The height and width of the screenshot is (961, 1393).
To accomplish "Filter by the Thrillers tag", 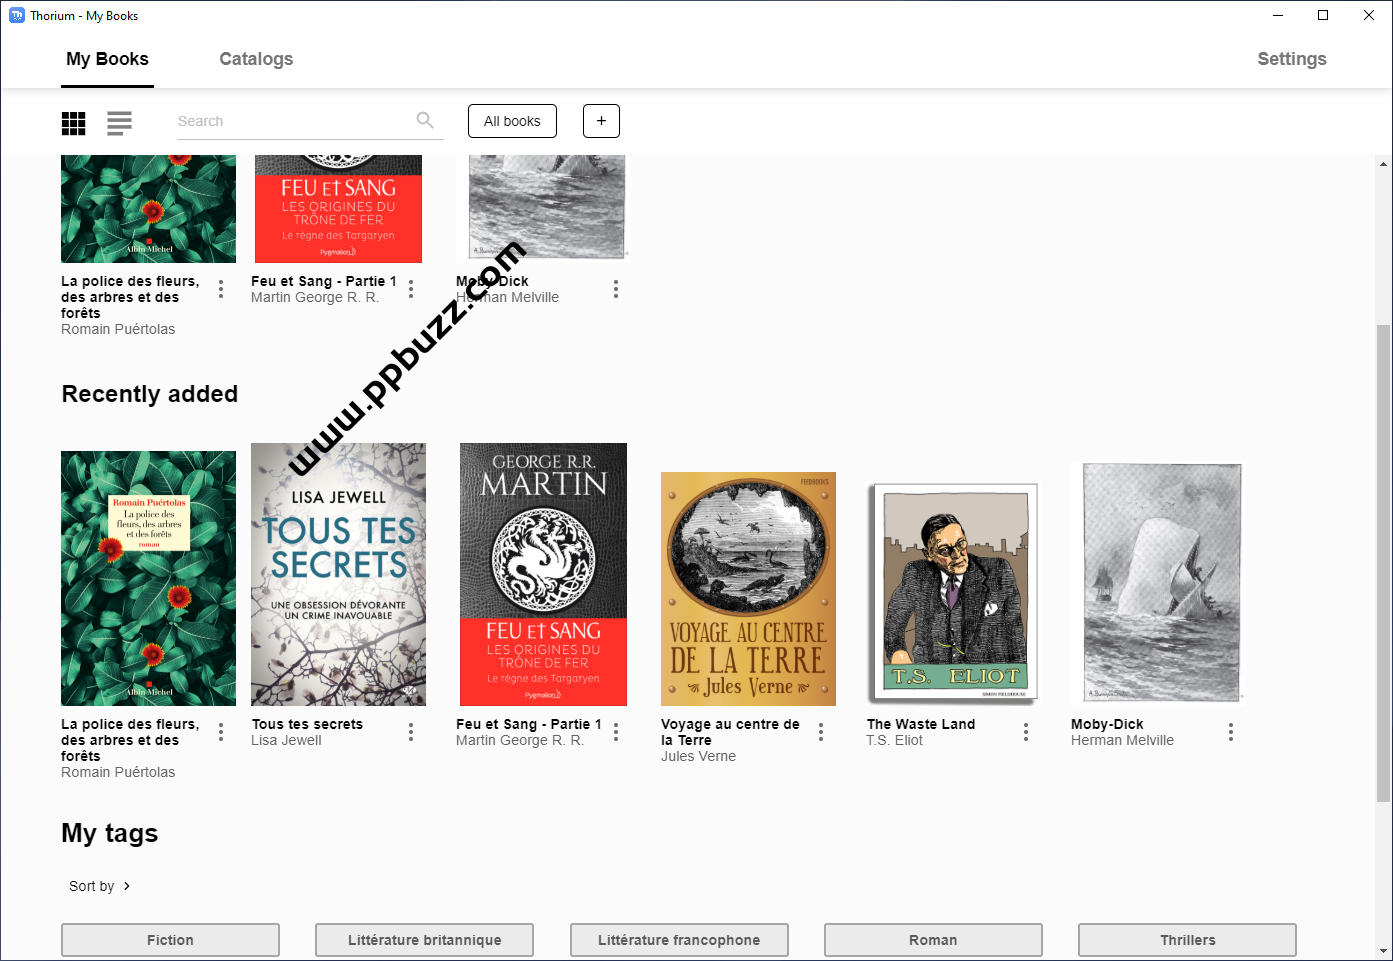I will coord(1187,940).
